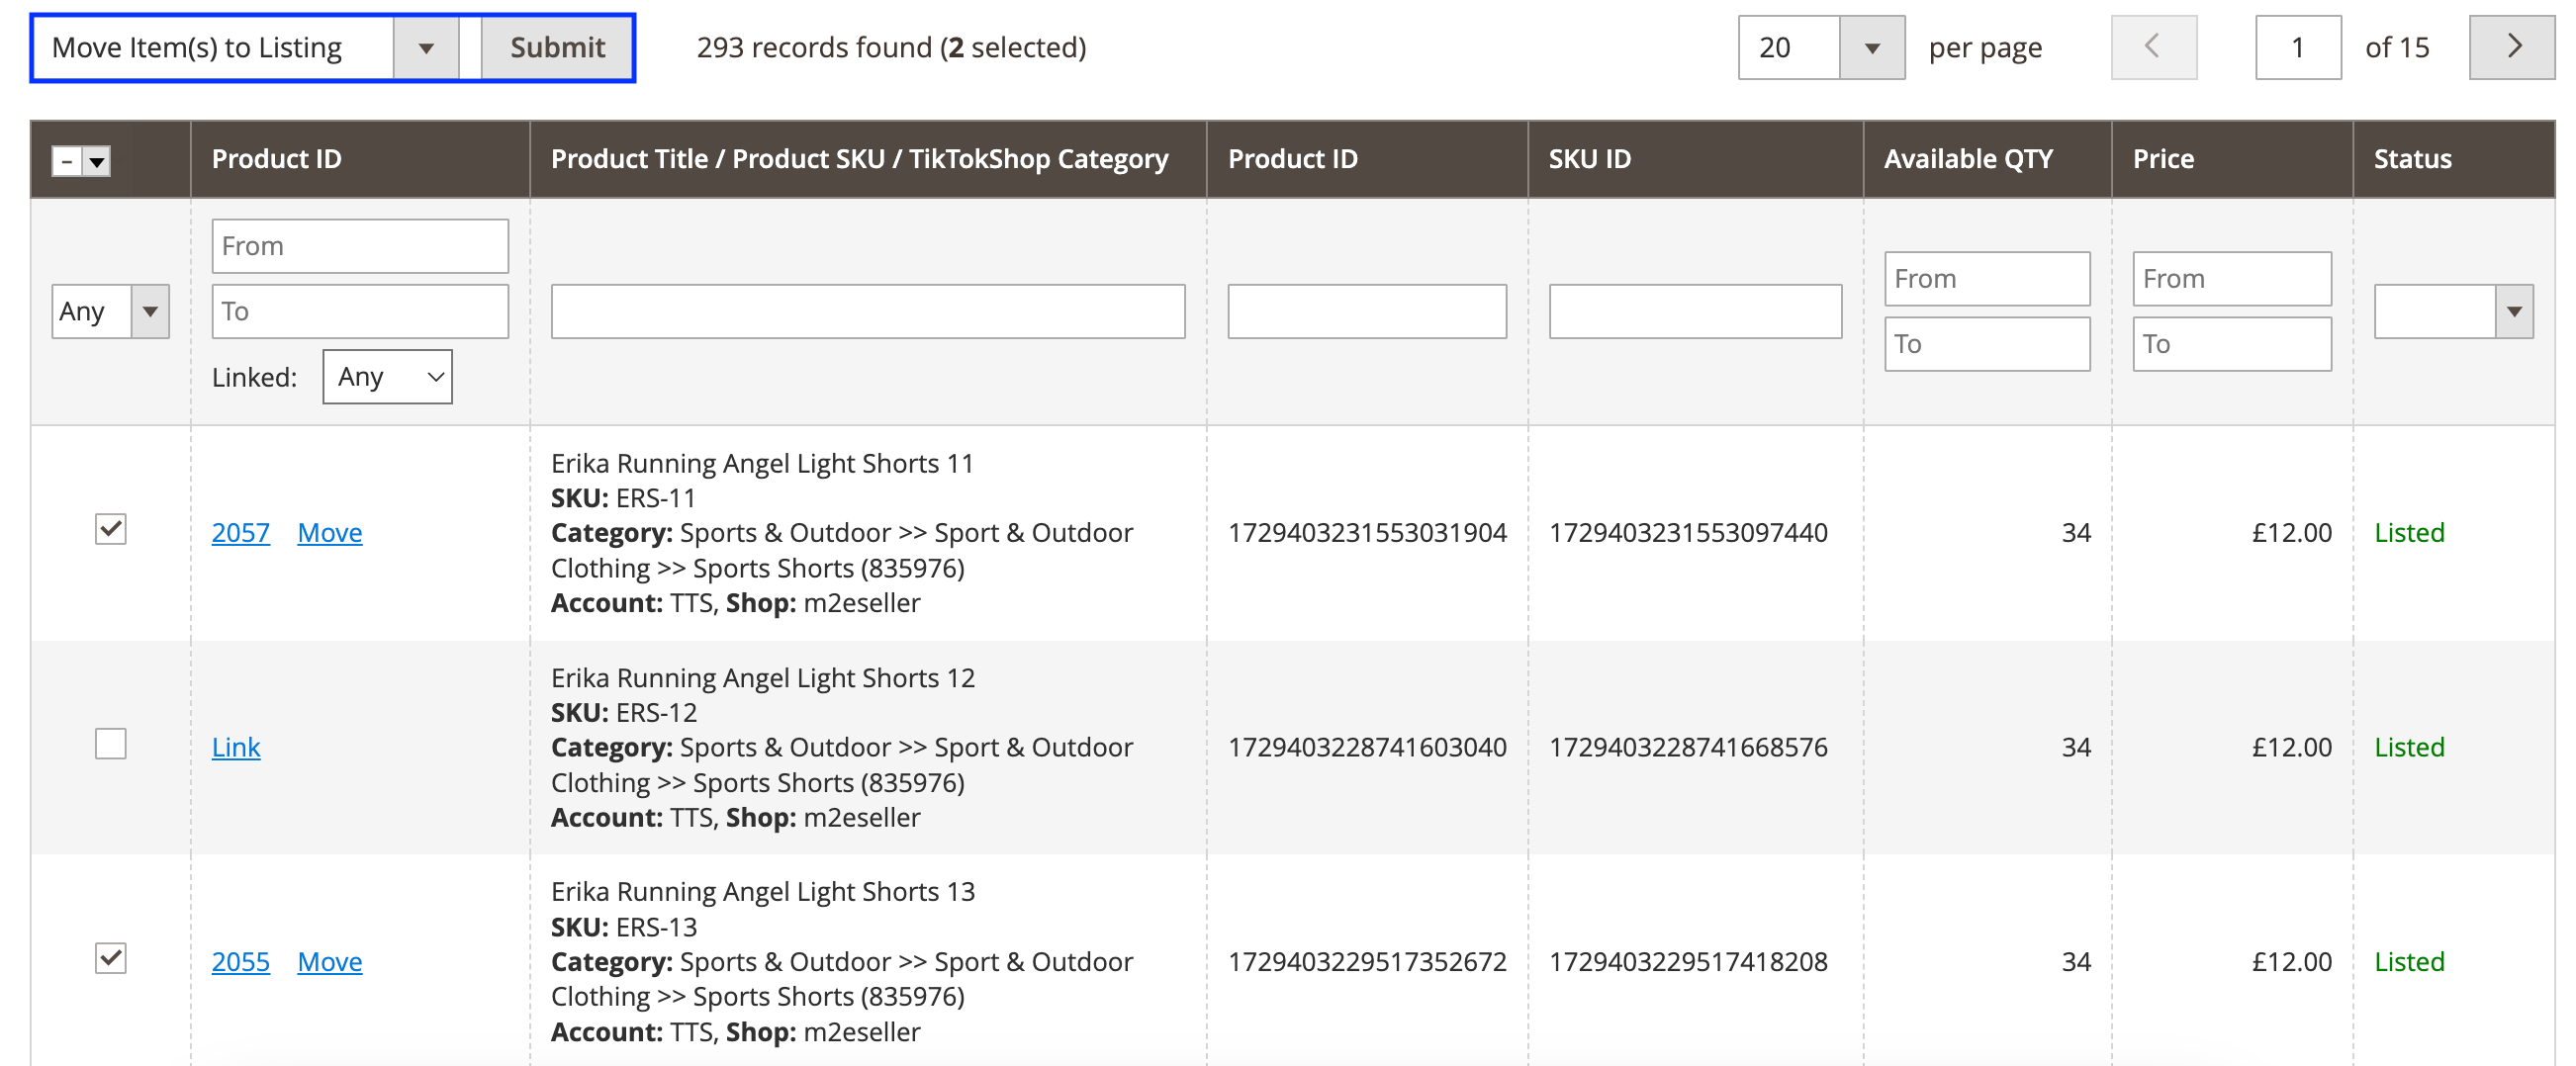Click Move link for product 2055

pyautogui.click(x=330, y=962)
